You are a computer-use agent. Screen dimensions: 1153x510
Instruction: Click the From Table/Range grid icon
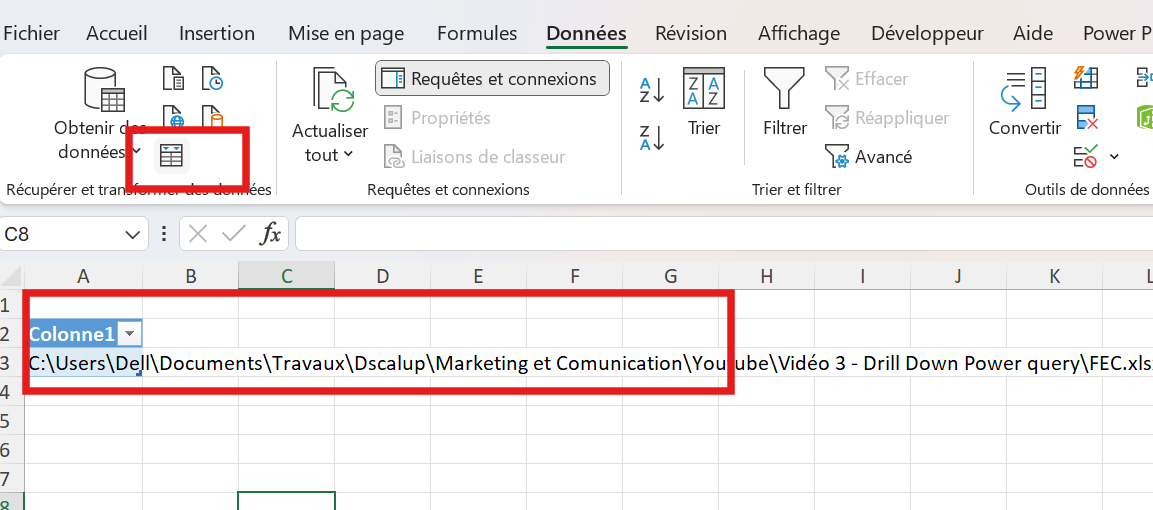click(x=172, y=156)
